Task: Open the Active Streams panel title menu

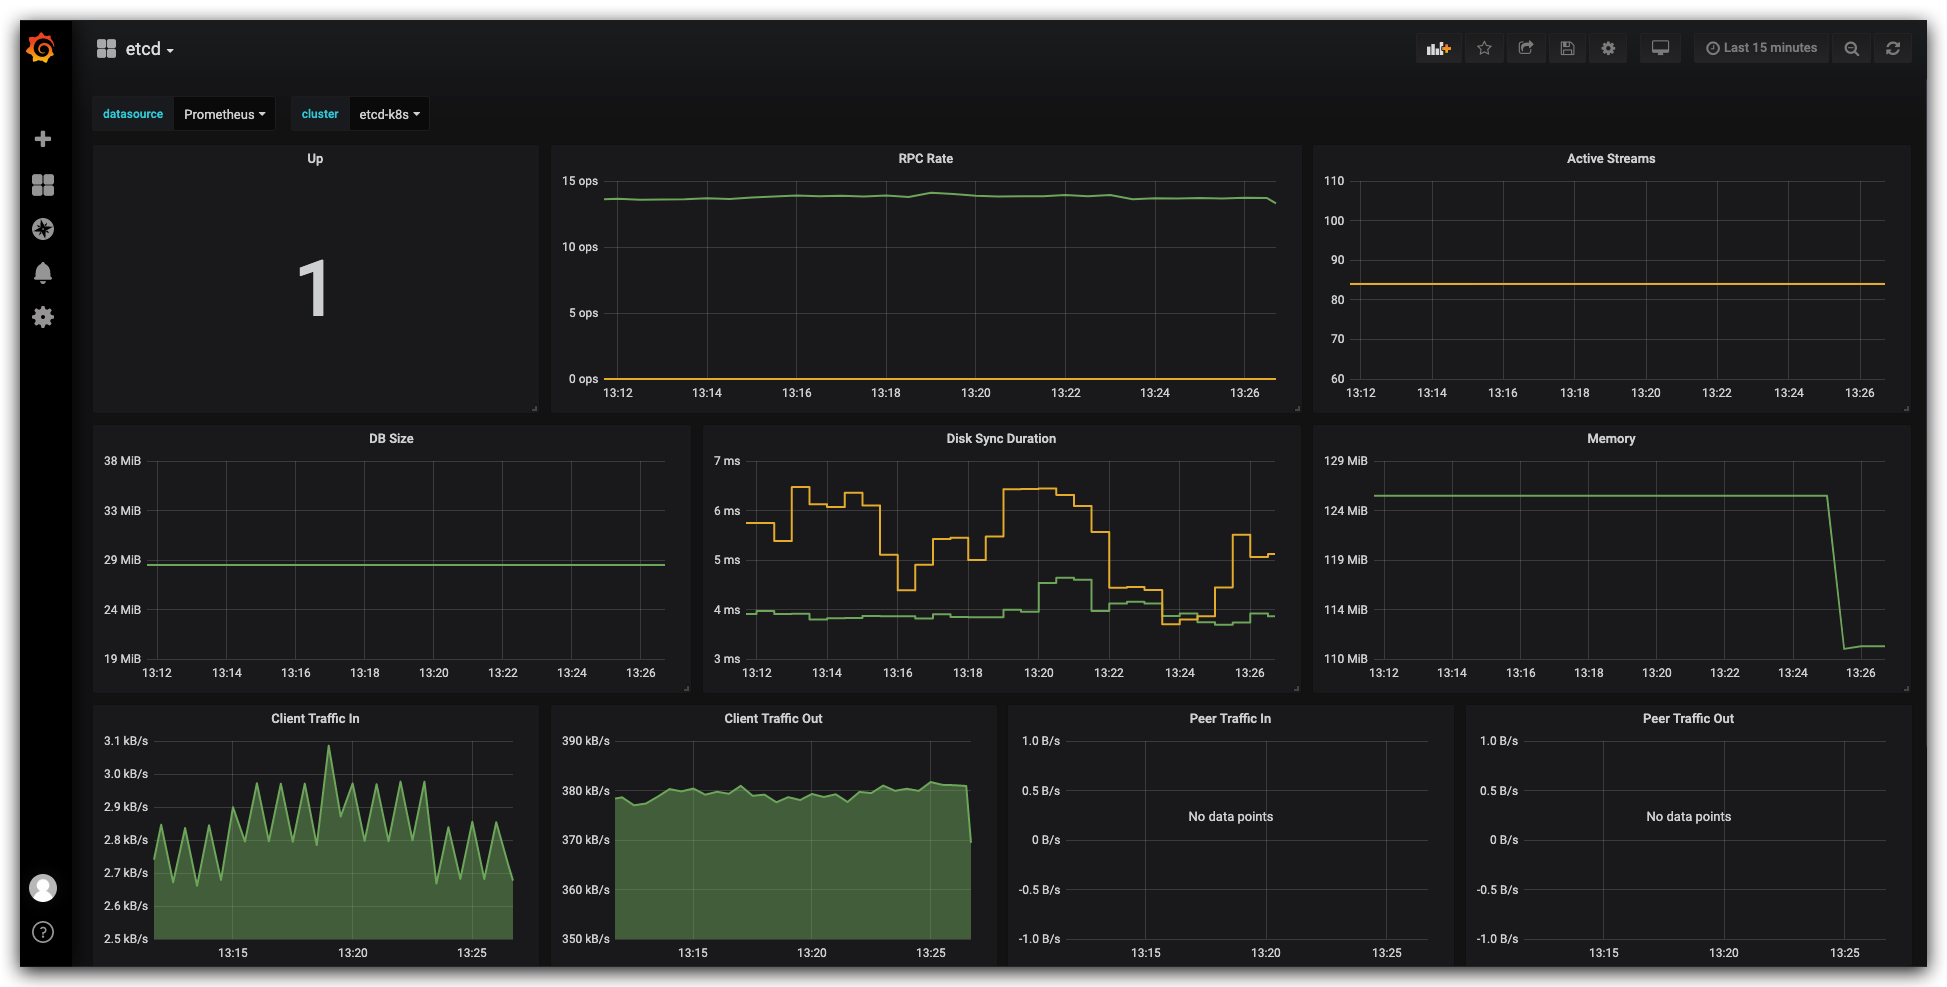Action: 1610,158
